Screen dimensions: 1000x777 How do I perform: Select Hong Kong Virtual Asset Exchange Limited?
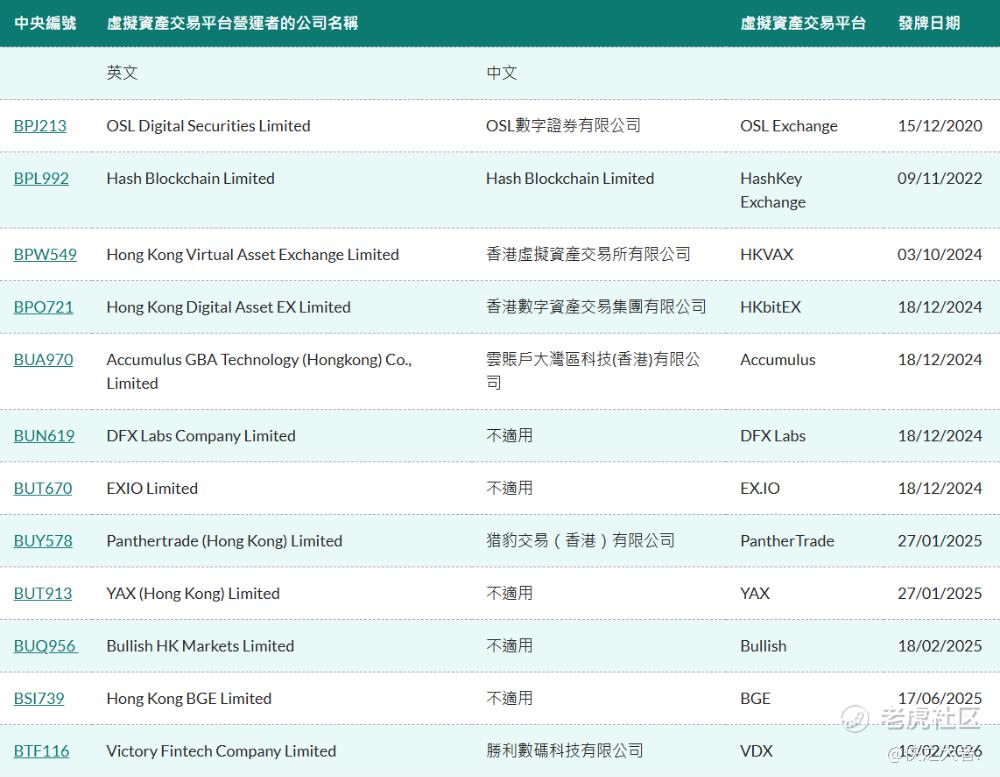pos(253,255)
